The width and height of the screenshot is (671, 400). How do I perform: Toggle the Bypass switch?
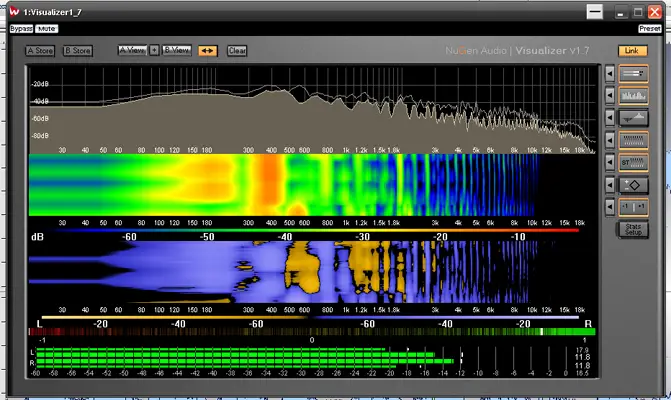point(21,29)
